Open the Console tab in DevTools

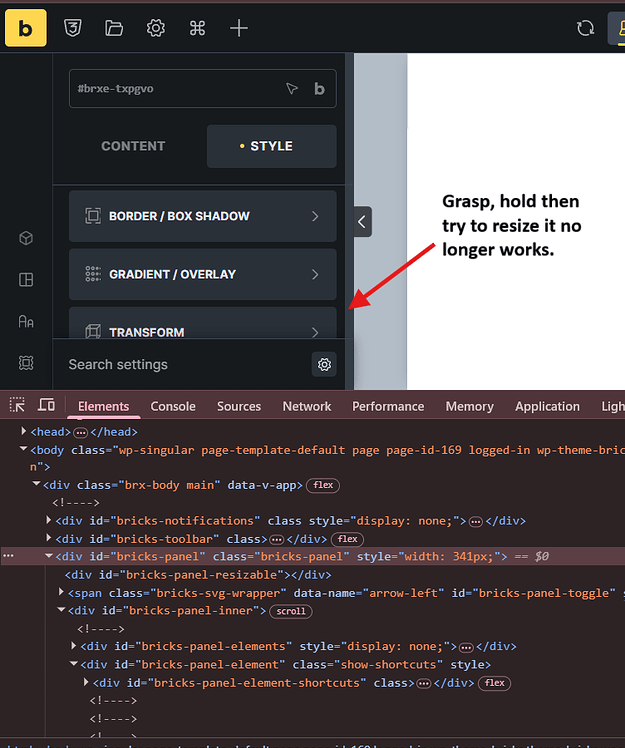pyautogui.click(x=173, y=406)
